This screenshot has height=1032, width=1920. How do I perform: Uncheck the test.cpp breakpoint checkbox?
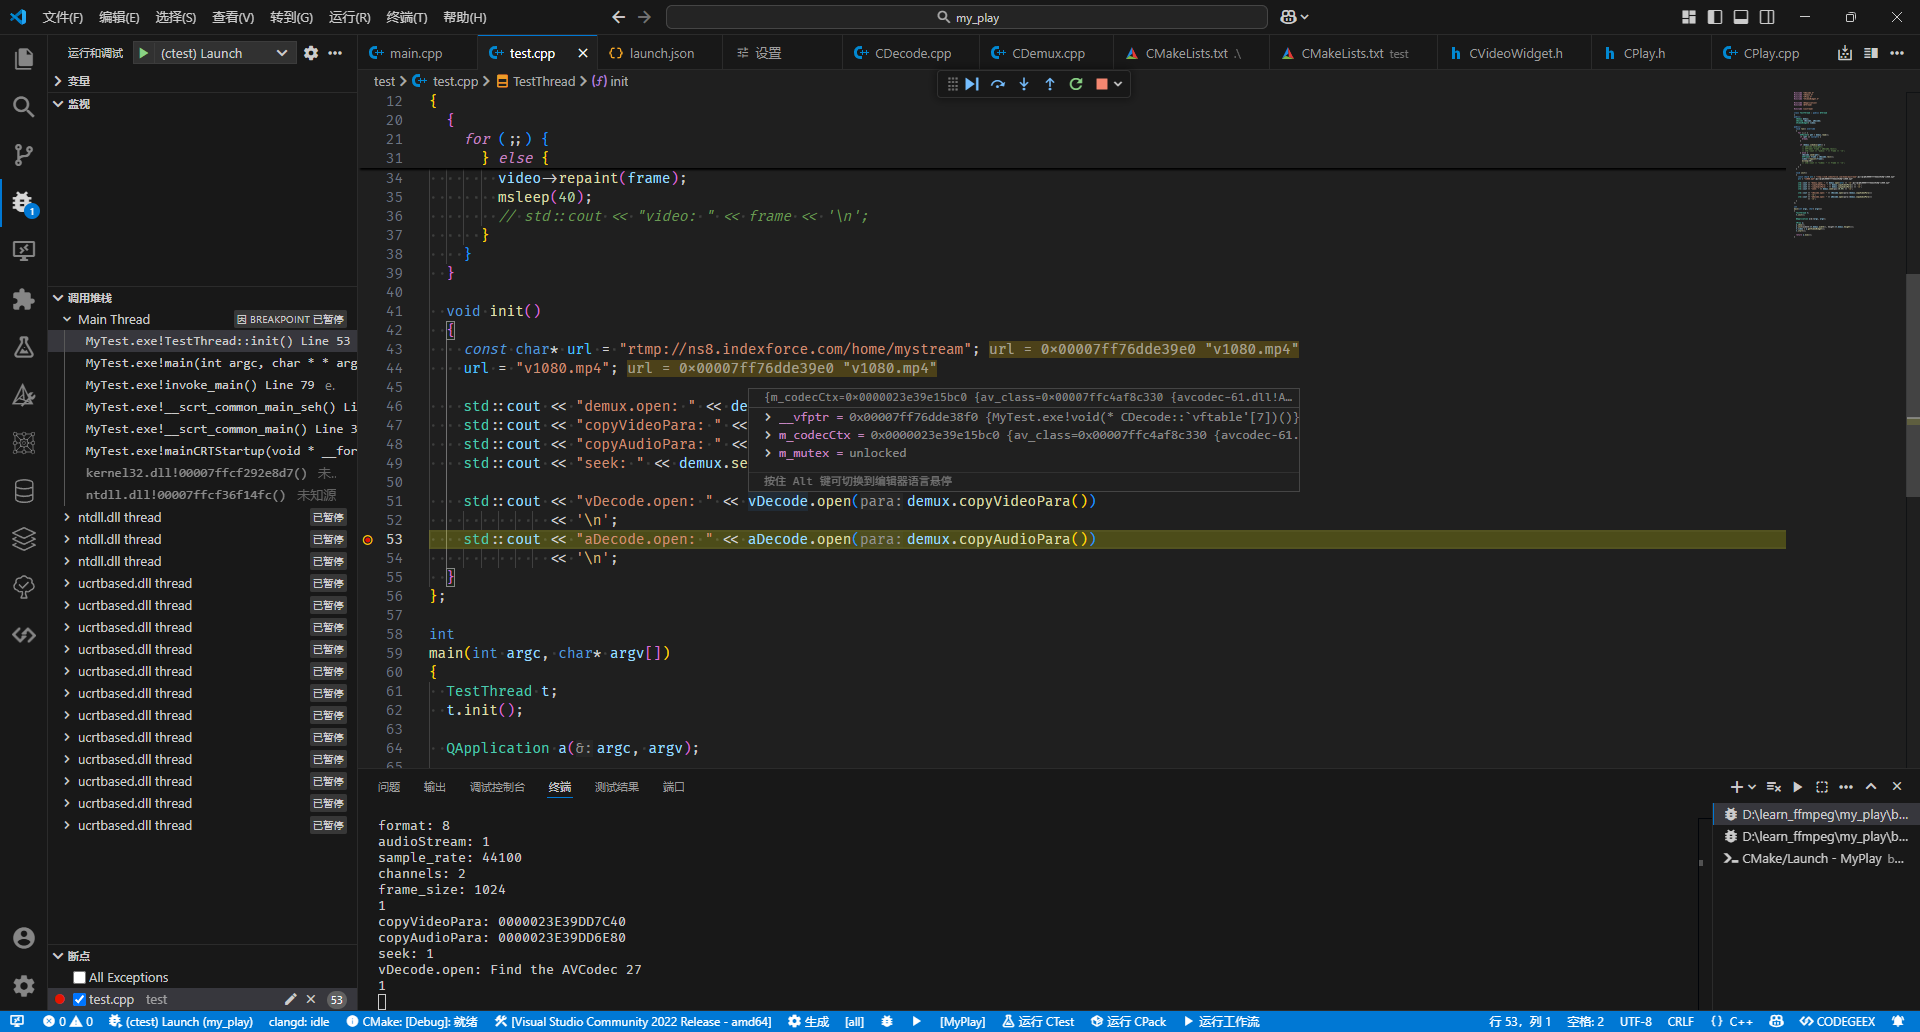coord(80,999)
